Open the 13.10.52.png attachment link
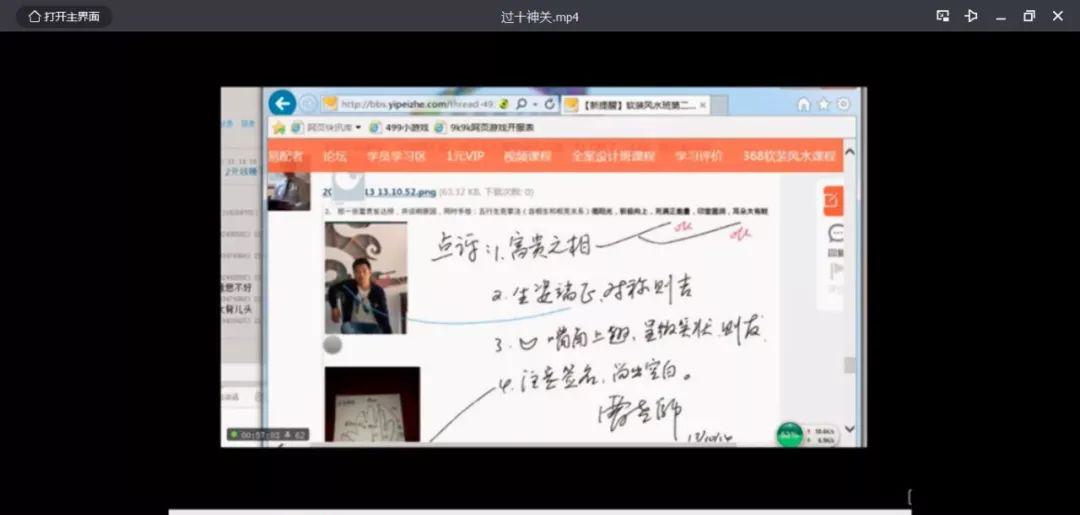The width and height of the screenshot is (1080, 515). click(x=379, y=192)
